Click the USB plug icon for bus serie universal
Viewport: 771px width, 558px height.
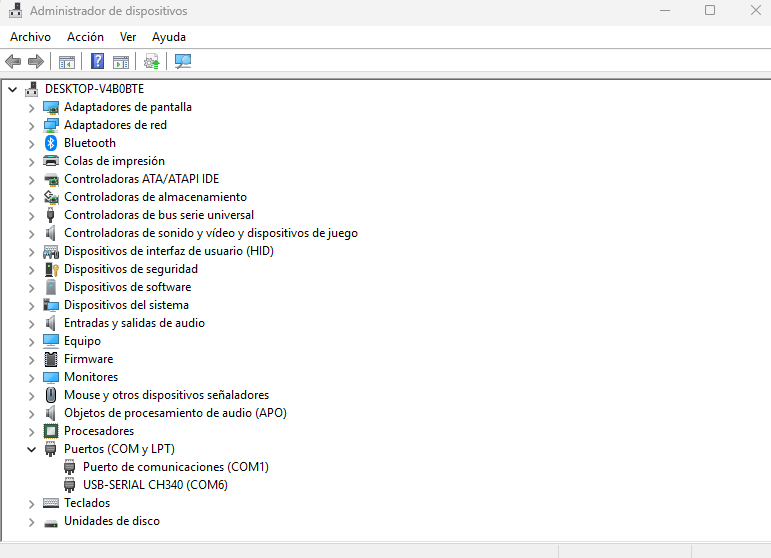[50, 215]
